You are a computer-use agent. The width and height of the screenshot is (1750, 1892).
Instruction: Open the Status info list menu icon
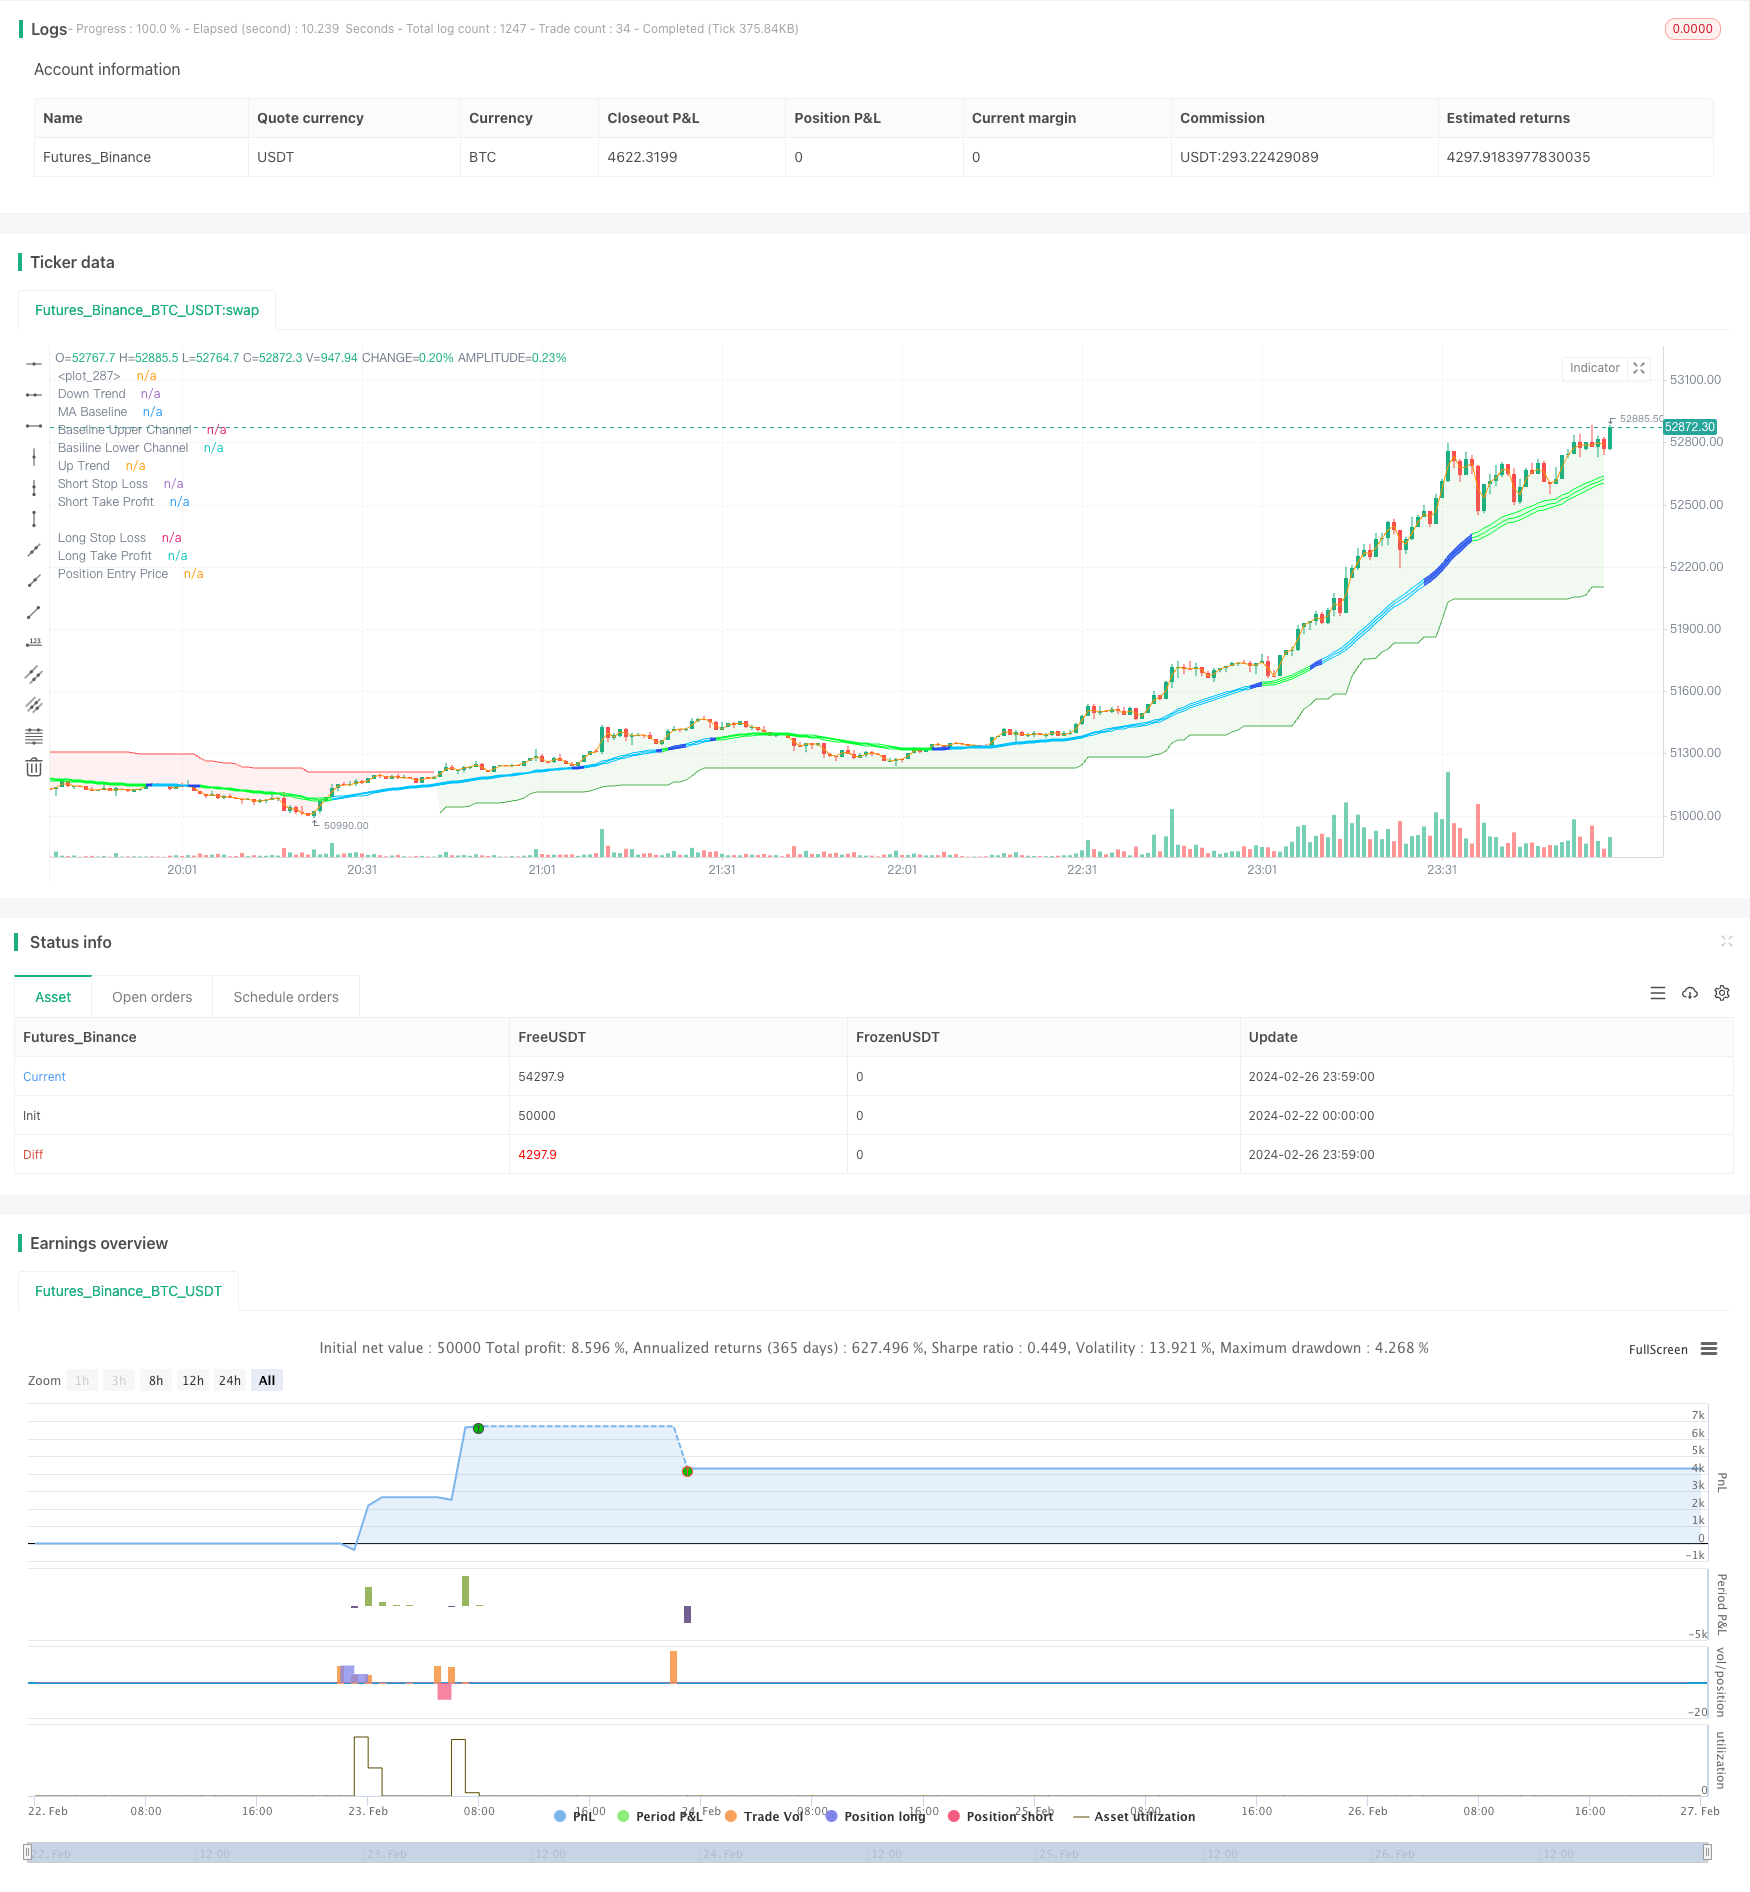(1658, 993)
